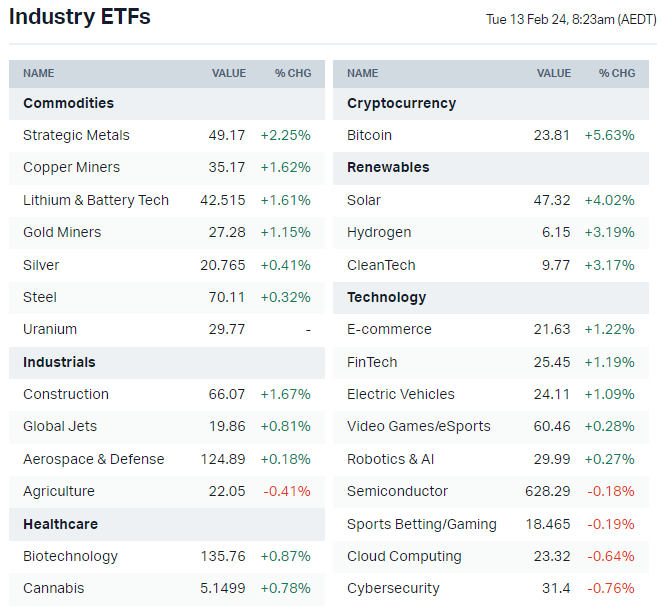Select Aerospace & Defense ETF
The width and height of the screenshot is (663, 607).
pos(93,459)
